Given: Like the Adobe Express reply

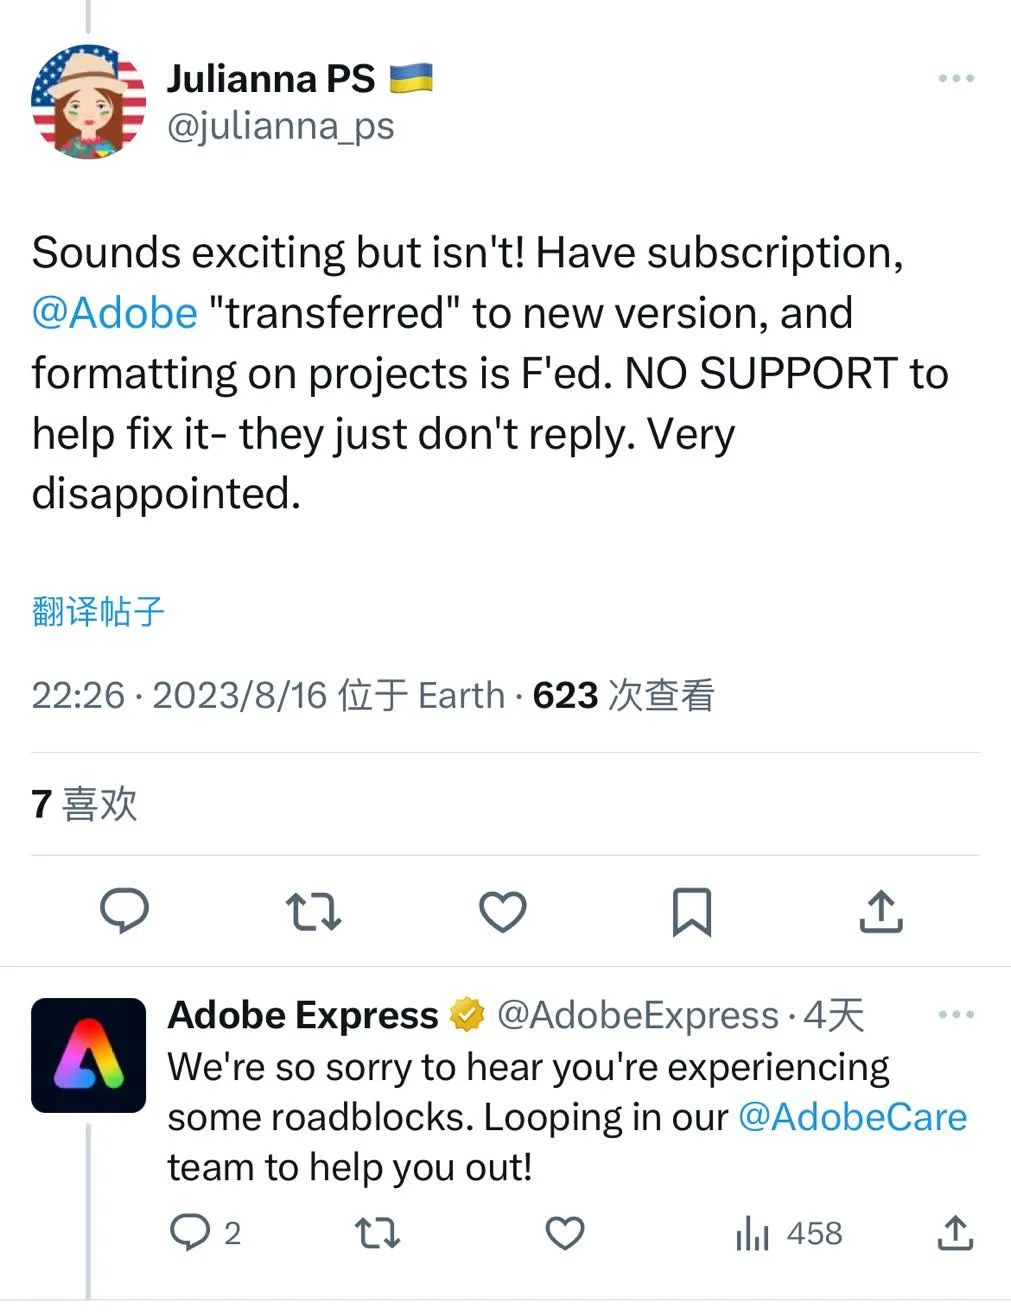Looking at the screenshot, I should coord(564,1233).
